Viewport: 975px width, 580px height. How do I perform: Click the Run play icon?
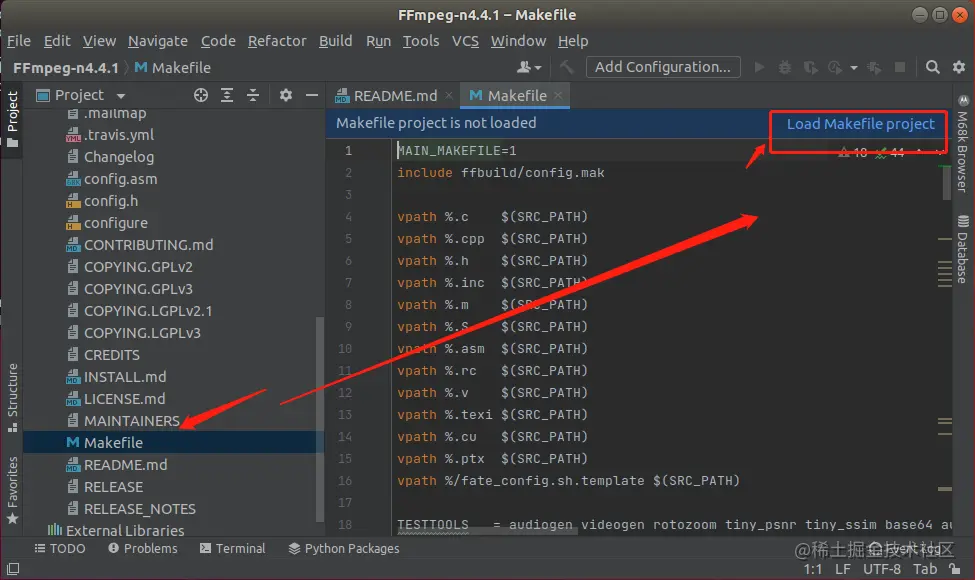click(x=759, y=67)
